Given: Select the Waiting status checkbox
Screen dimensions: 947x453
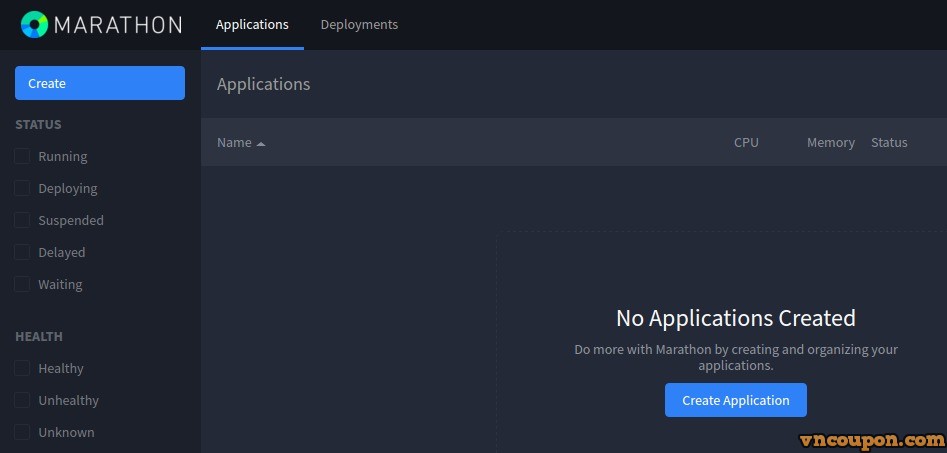Looking at the screenshot, I should pyautogui.click(x=22, y=284).
